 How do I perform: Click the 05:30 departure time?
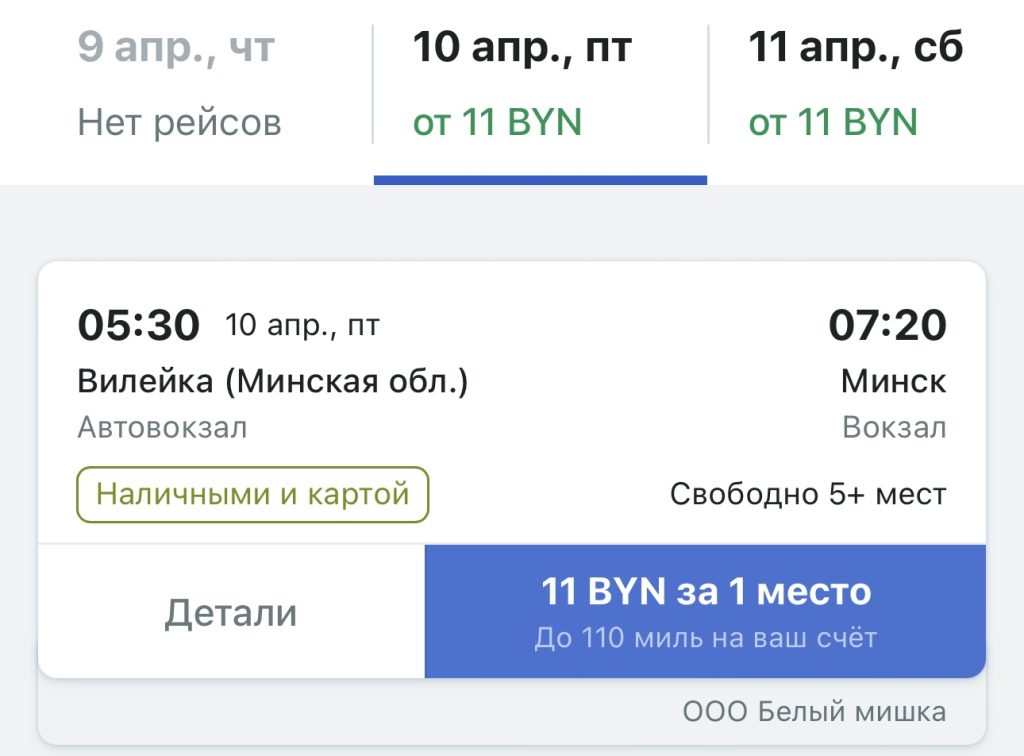click(139, 325)
